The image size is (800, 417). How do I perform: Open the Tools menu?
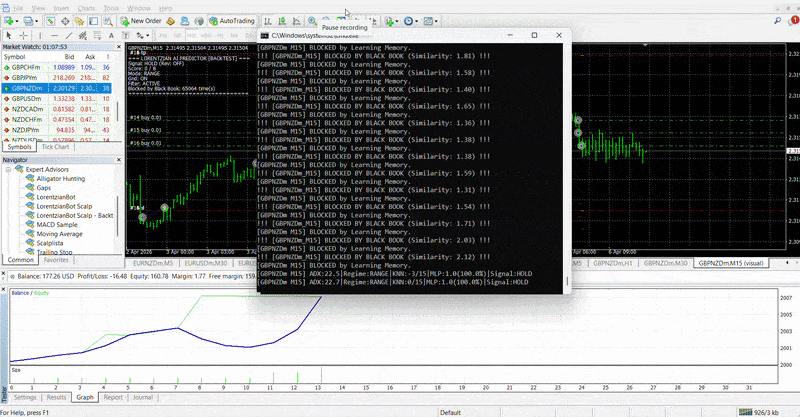click(x=111, y=8)
